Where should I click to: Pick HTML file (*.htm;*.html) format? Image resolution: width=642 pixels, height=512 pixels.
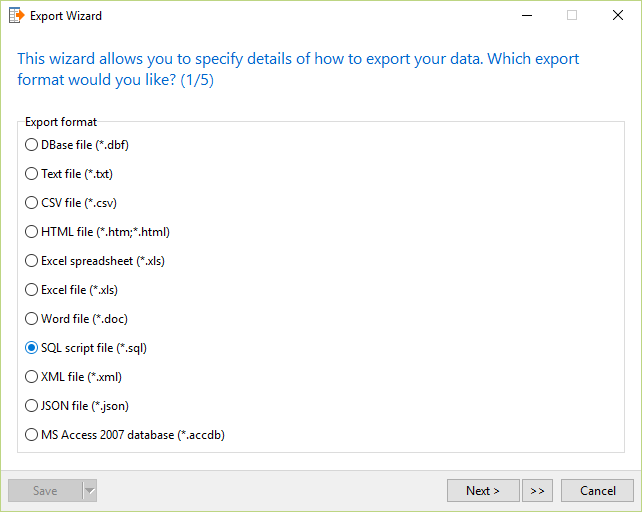click(x=97, y=232)
